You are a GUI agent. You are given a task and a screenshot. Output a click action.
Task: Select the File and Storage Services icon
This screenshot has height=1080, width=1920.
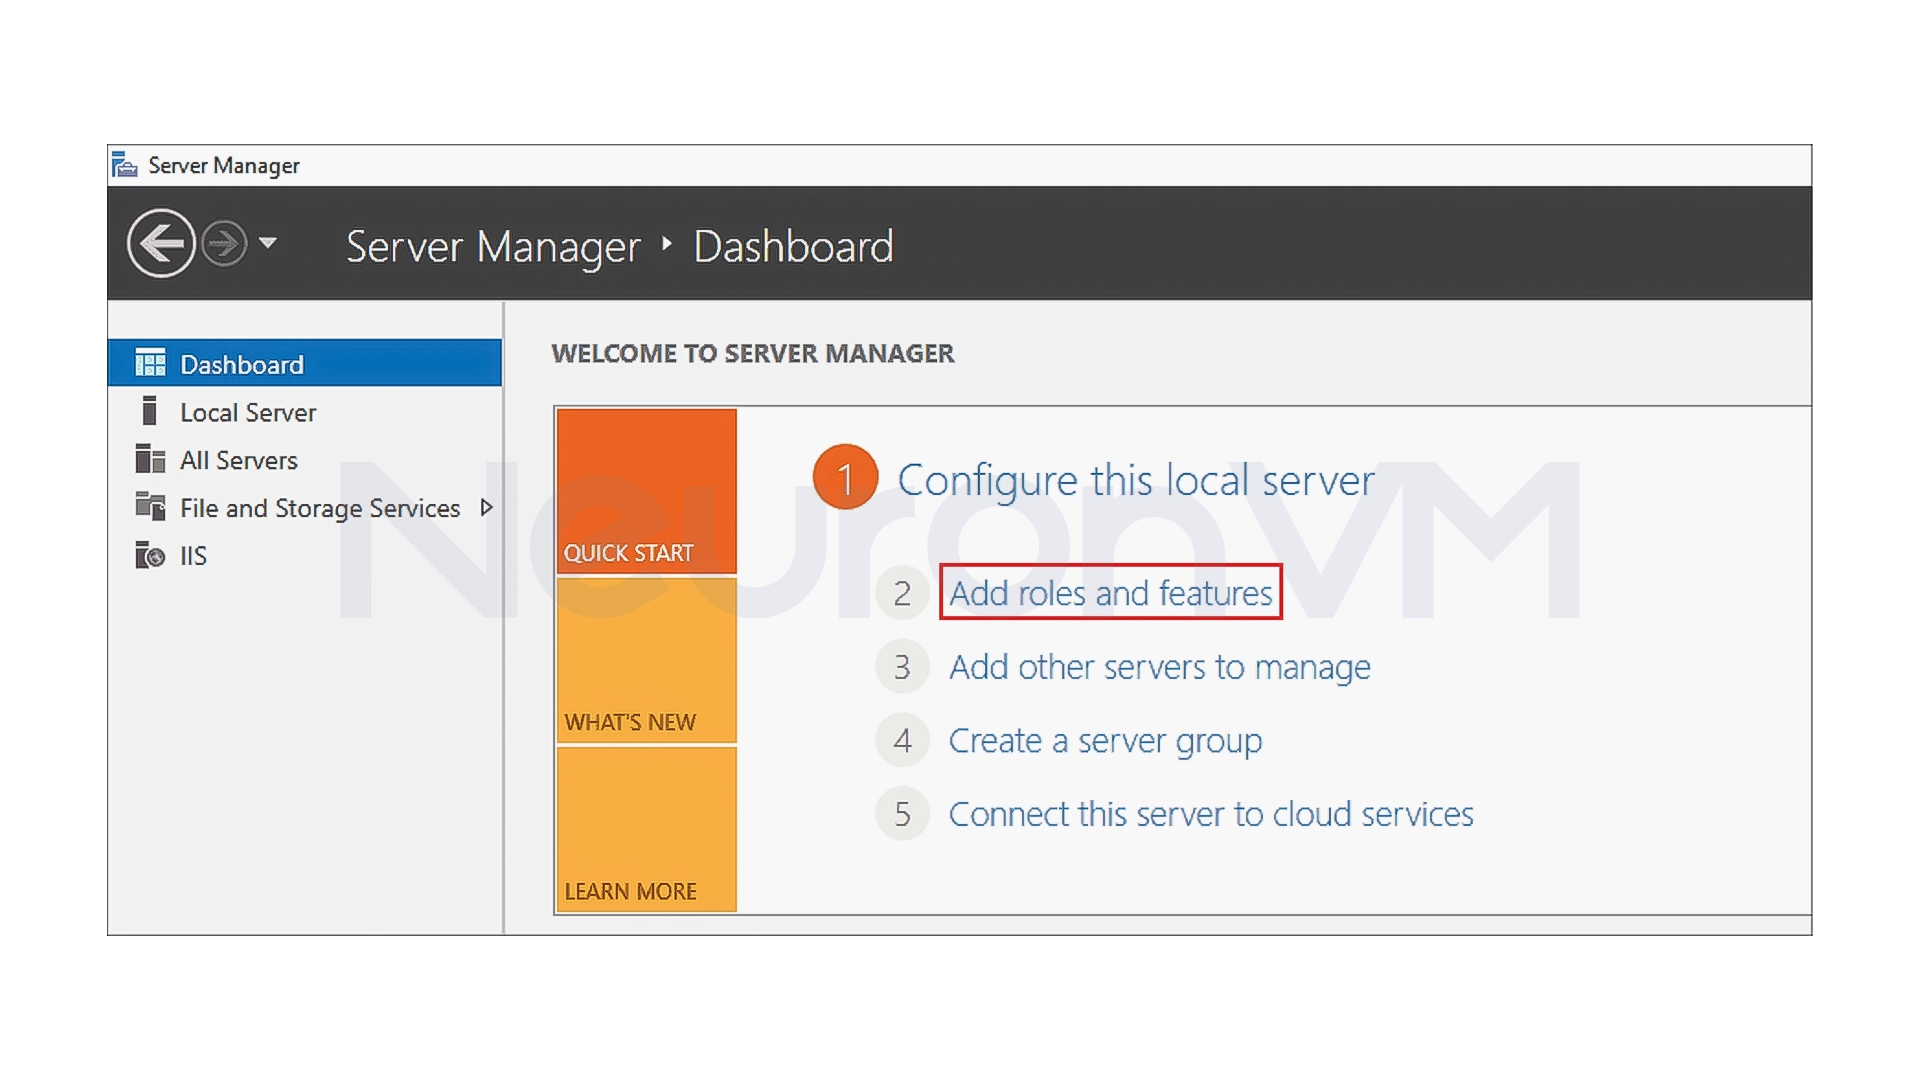tap(150, 507)
